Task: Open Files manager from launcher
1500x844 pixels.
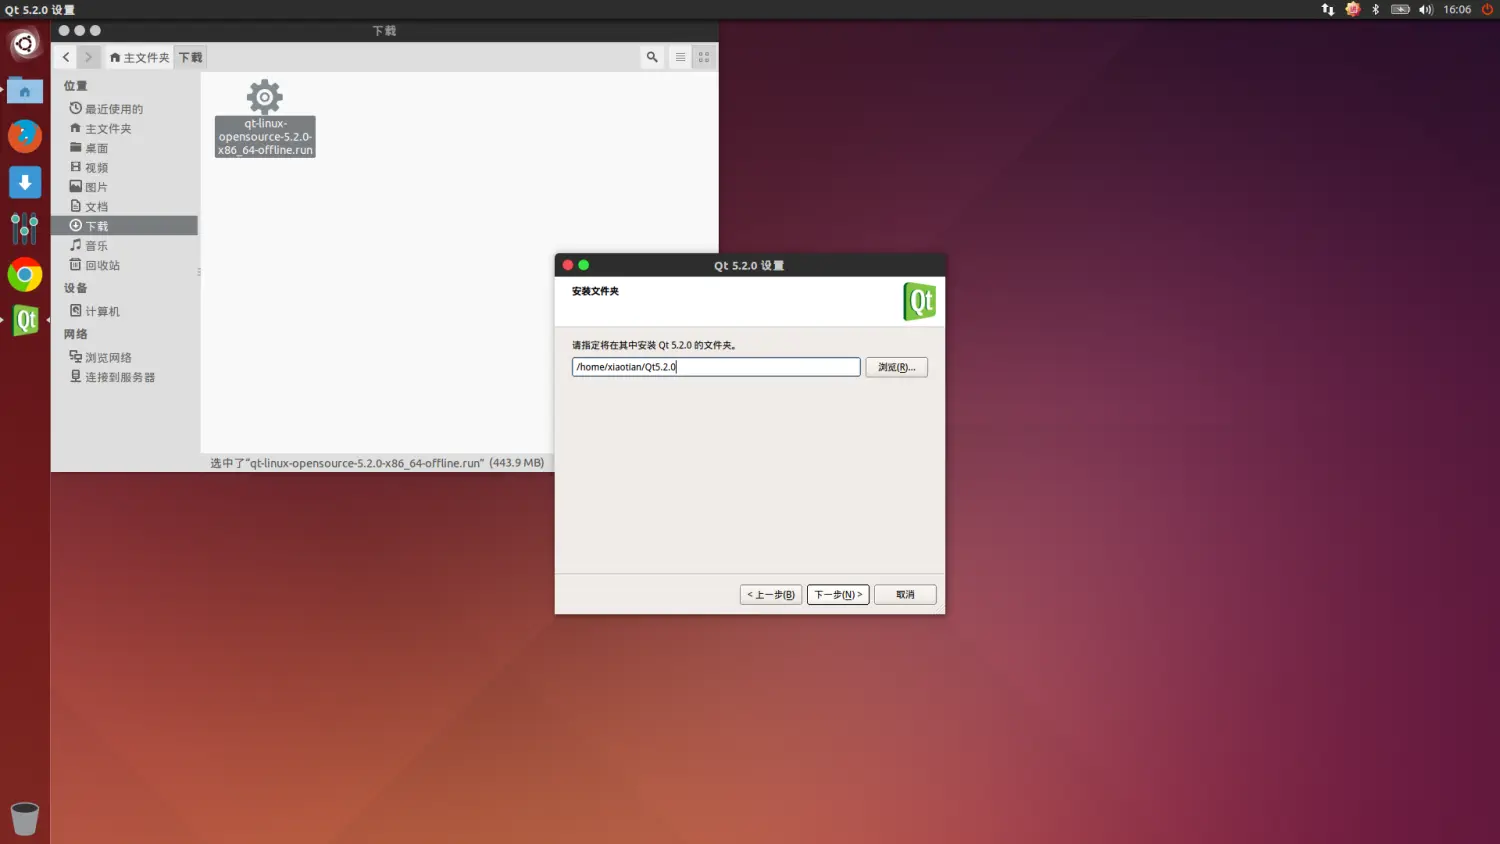Action: 25,90
